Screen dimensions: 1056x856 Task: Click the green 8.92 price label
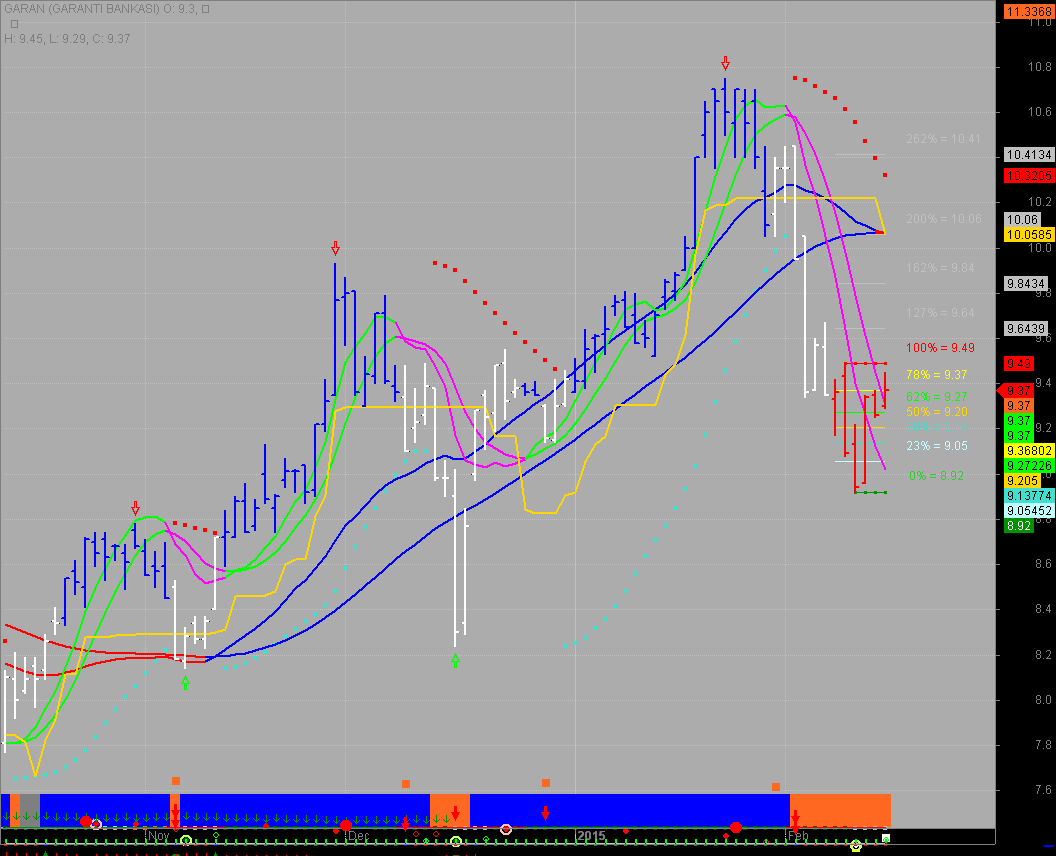pos(1019,525)
